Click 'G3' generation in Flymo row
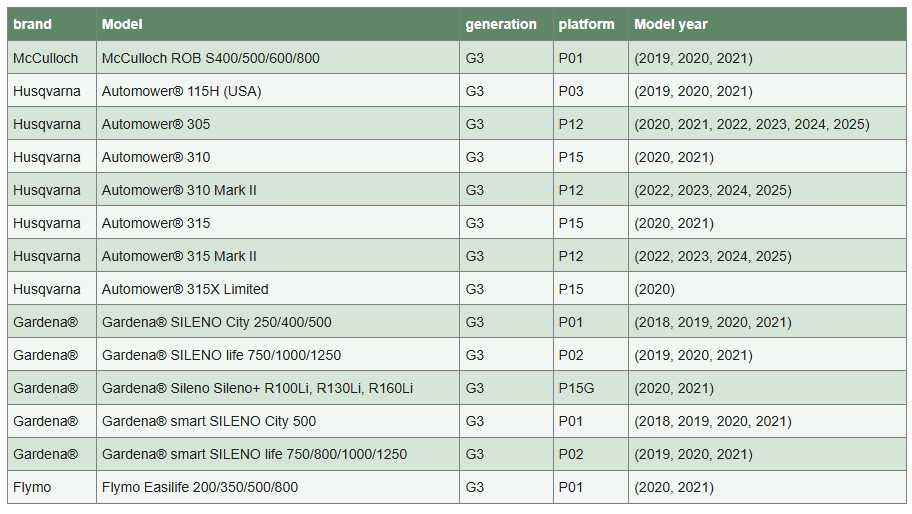912x514 pixels. (x=506, y=487)
